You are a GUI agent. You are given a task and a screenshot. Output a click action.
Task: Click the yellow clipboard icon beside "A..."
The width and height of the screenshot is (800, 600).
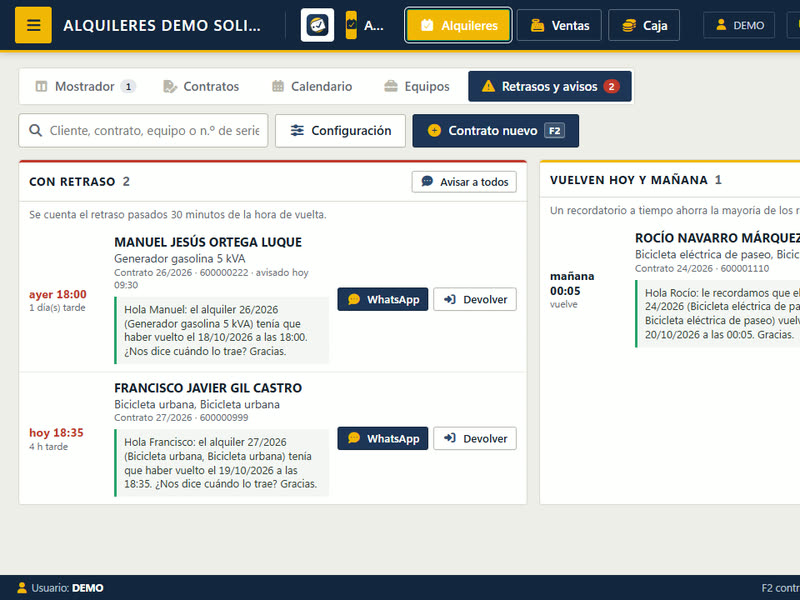pos(351,25)
